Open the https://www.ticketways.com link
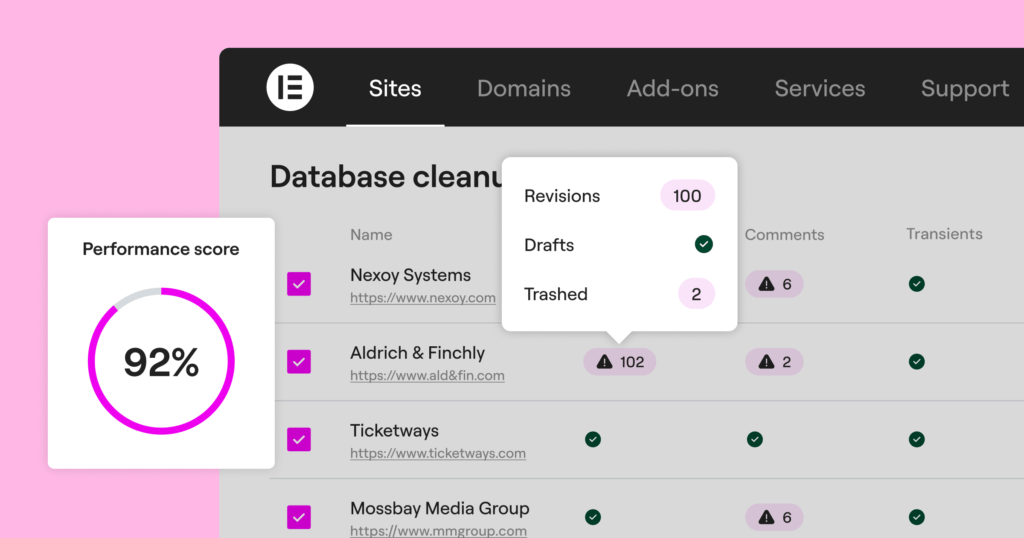The width and height of the screenshot is (1024, 538). click(438, 453)
